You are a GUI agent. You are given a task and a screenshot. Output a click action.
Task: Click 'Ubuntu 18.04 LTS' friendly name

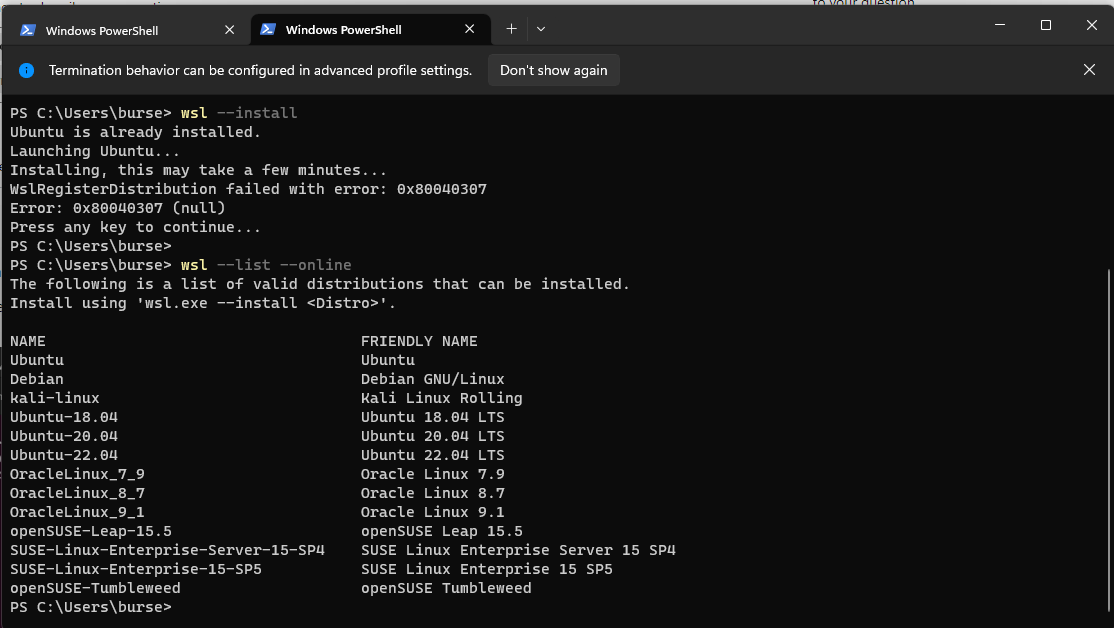[x=433, y=417]
